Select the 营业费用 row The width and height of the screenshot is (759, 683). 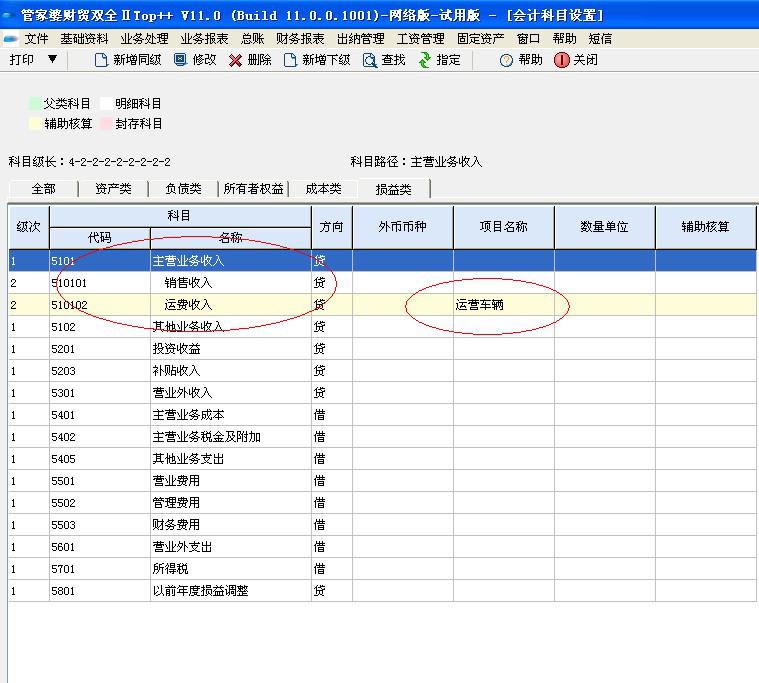382,481
